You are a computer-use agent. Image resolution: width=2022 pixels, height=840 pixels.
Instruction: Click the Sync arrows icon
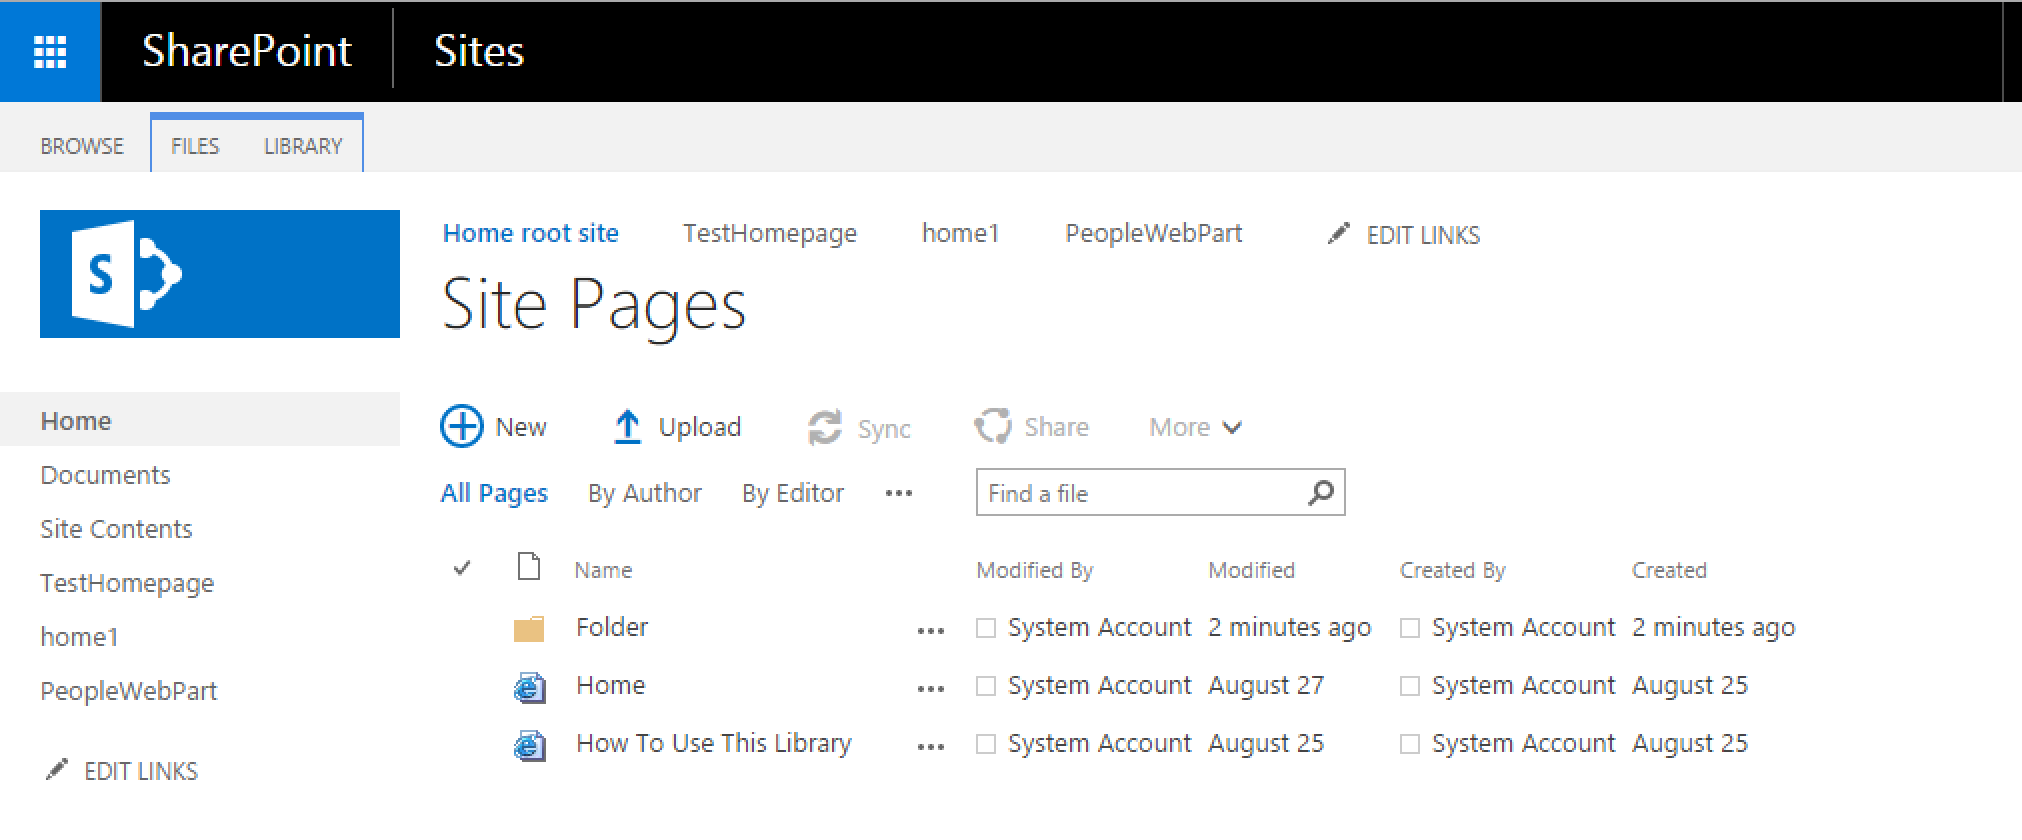click(x=825, y=428)
